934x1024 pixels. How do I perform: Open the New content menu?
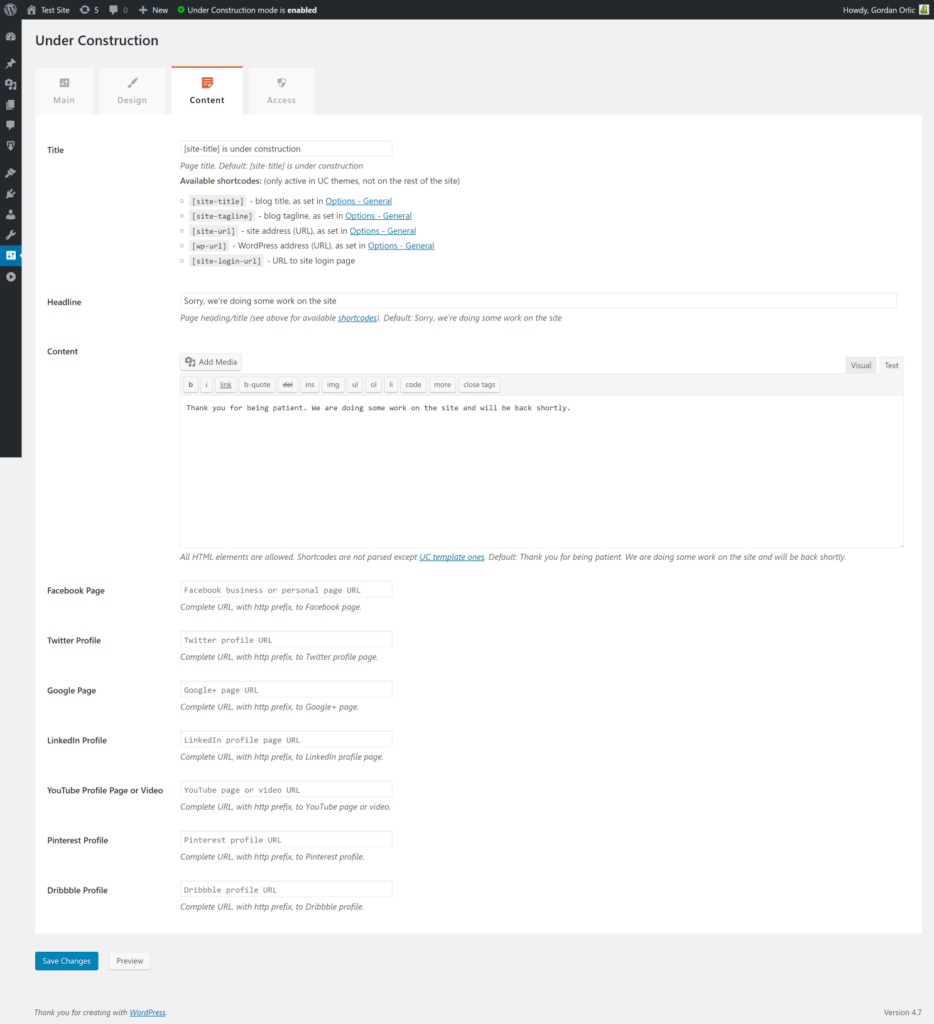153,10
